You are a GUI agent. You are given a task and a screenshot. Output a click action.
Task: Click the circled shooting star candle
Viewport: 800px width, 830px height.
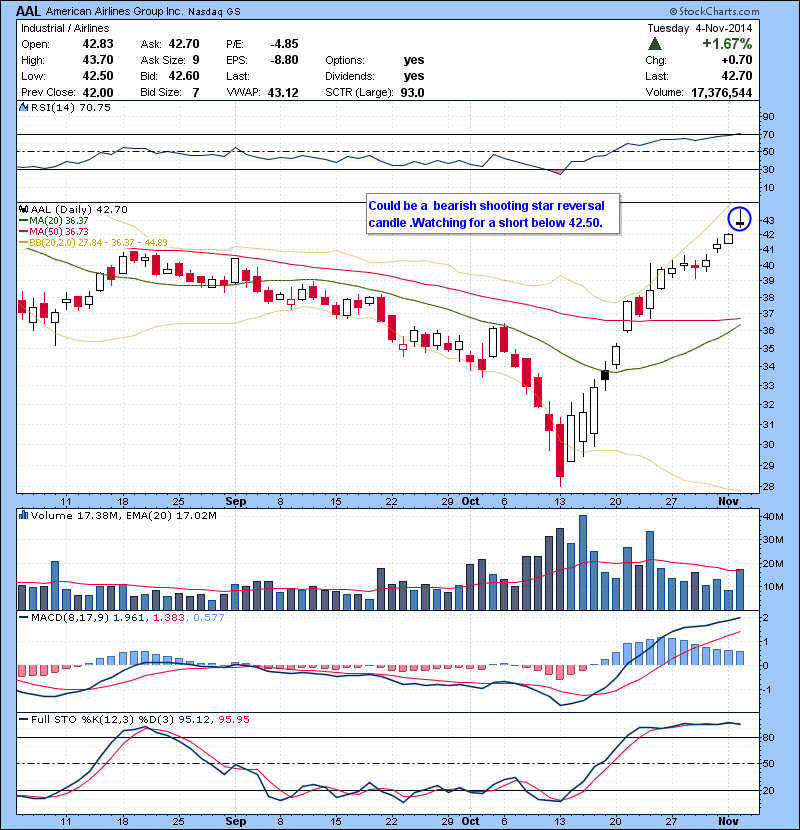coord(740,219)
